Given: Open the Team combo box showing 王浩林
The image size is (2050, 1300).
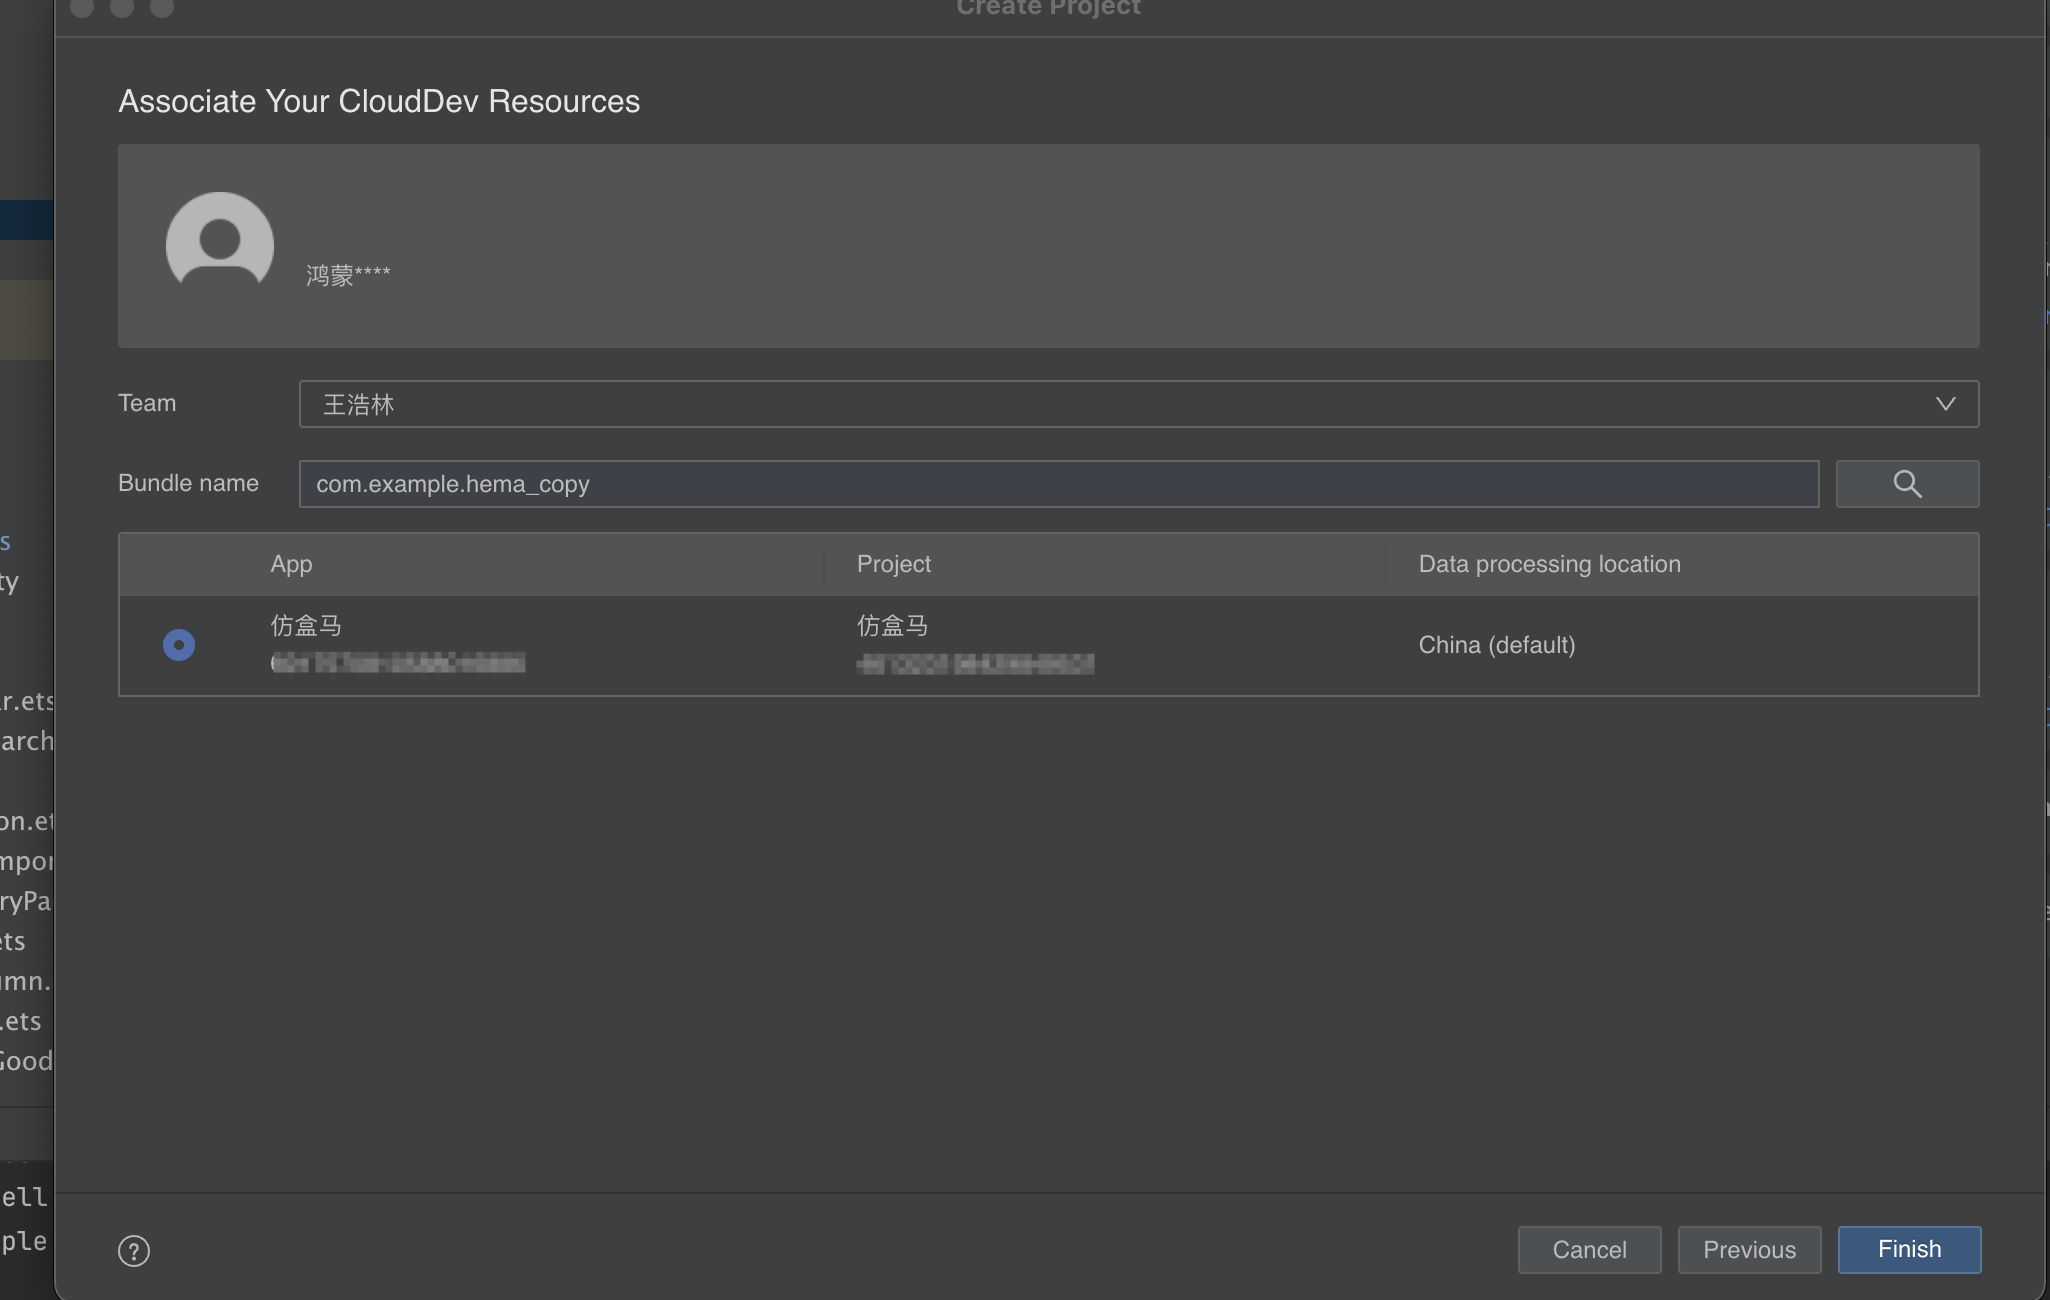Looking at the screenshot, I should click(x=1100, y=404).
